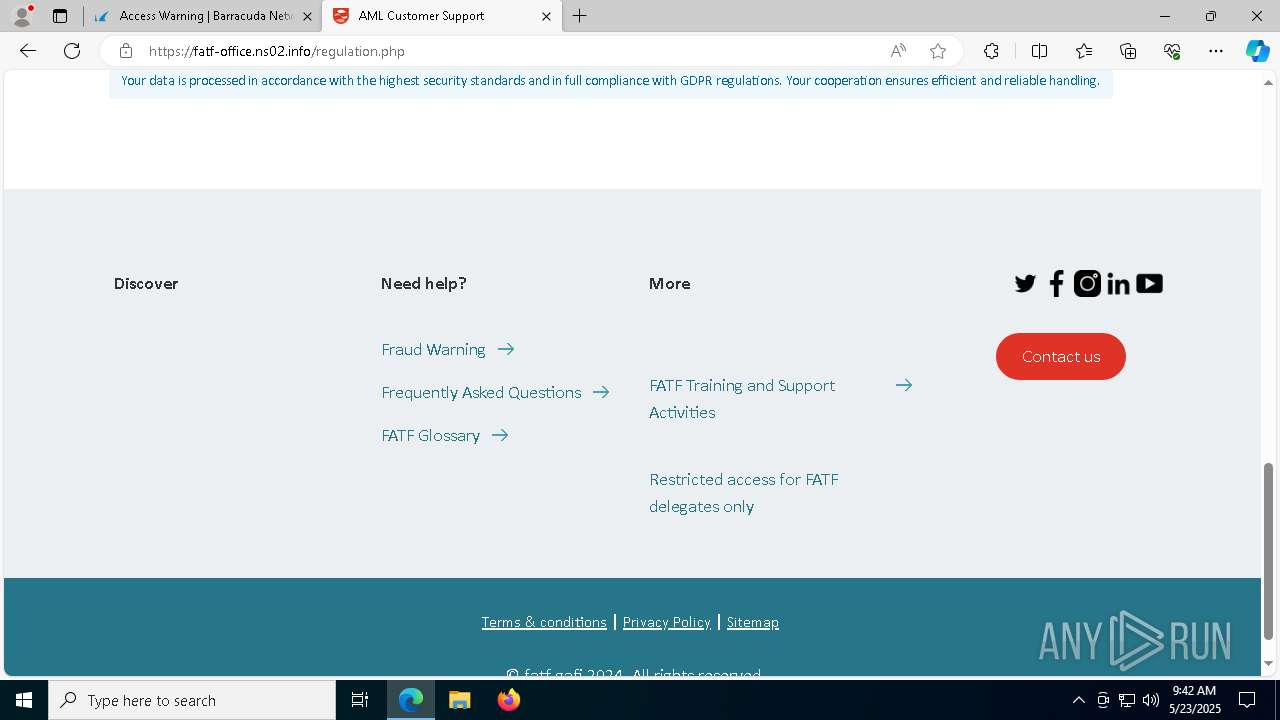
Task: Launch Firefox from taskbar
Action: [508, 700]
